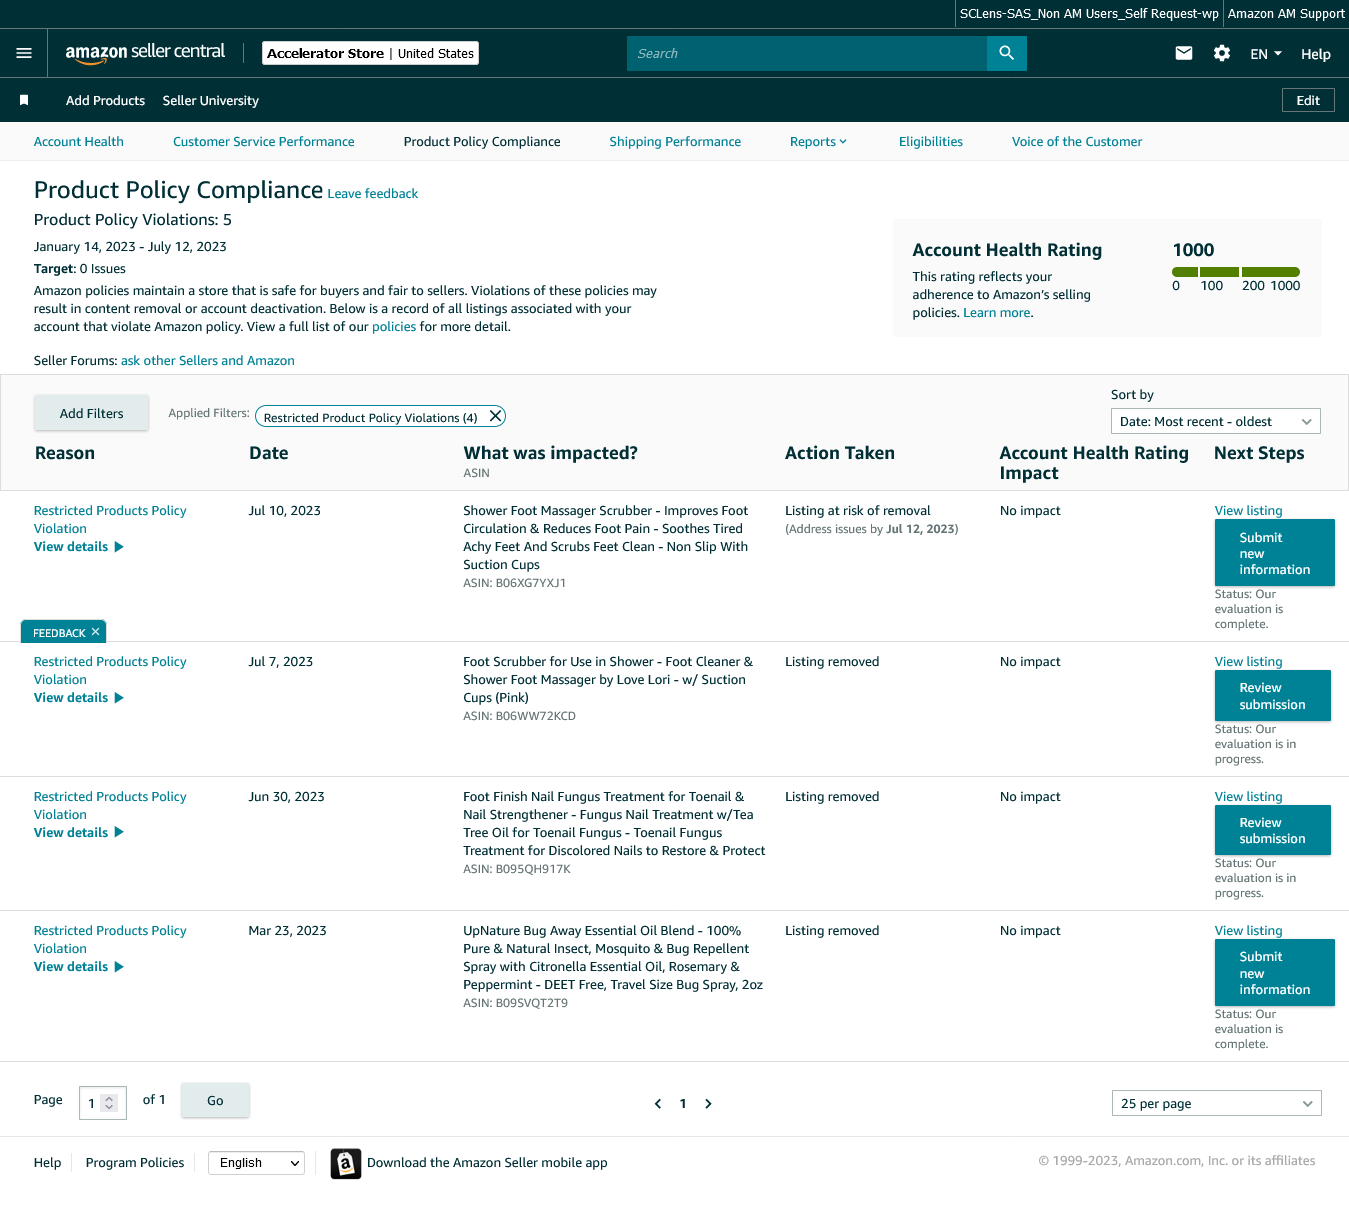Open Restricted Products Policy Violation dated Jul 10
This screenshot has width=1349, height=1220.
click(x=110, y=520)
